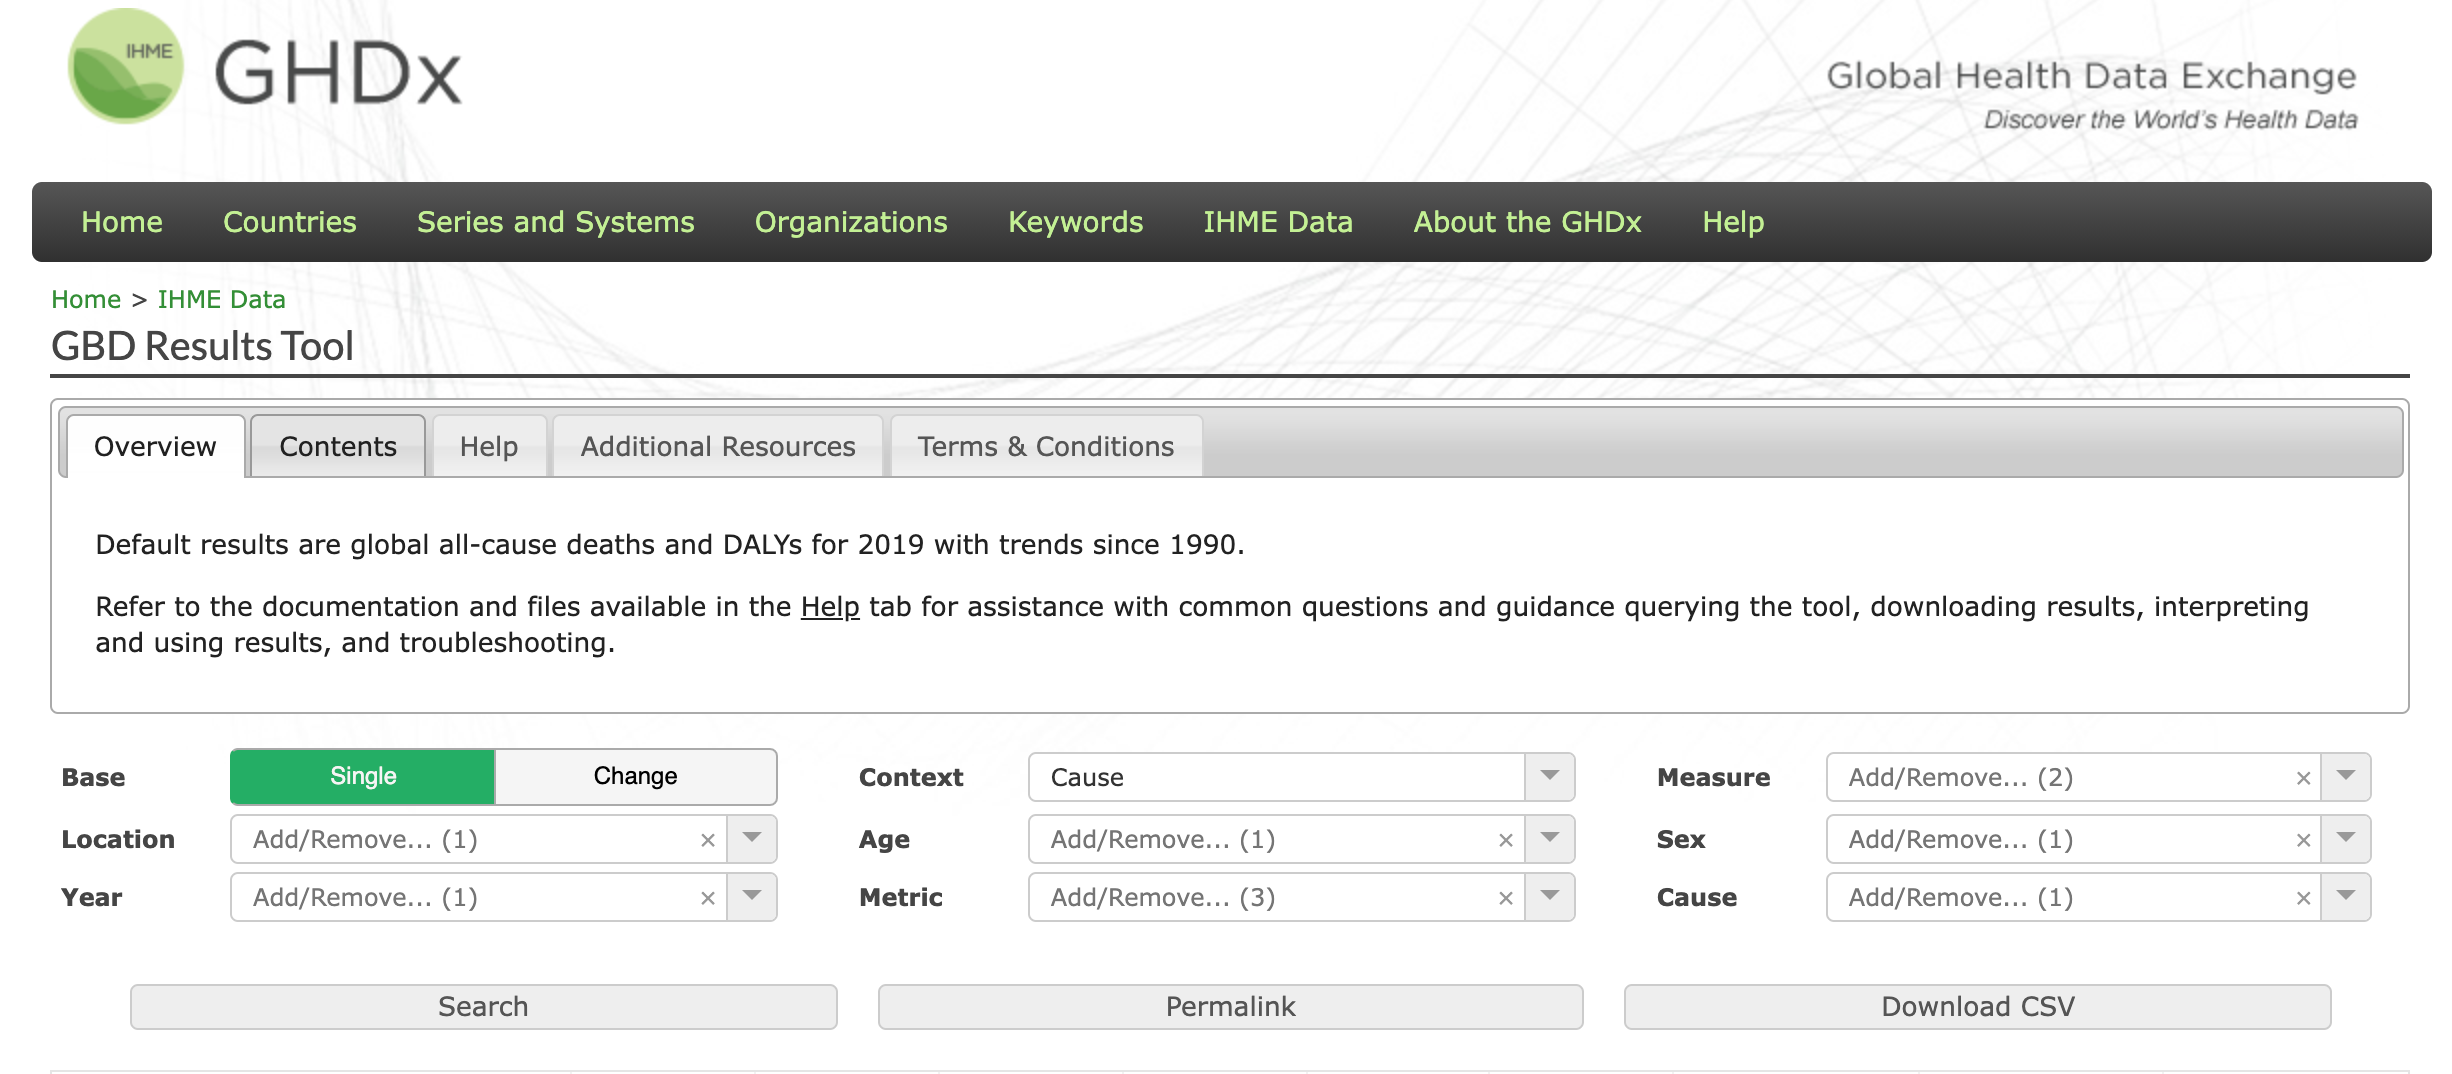Image resolution: width=2452 pixels, height=1074 pixels.
Task: Expand the Measure dropdown arrow
Action: (x=2346, y=777)
